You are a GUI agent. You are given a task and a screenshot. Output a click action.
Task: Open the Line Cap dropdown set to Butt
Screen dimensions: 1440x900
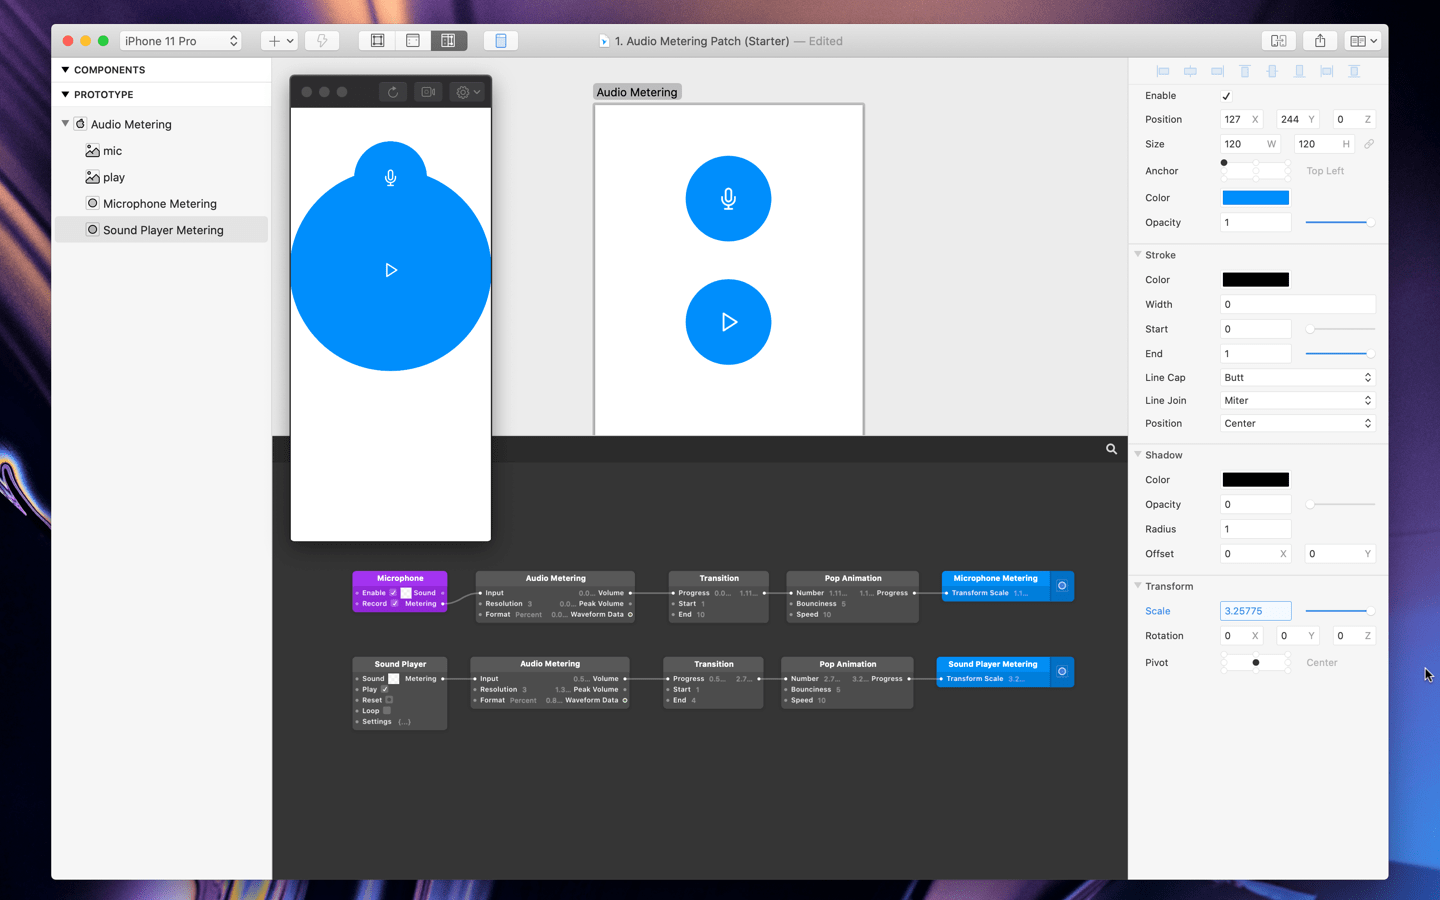click(1297, 377)
